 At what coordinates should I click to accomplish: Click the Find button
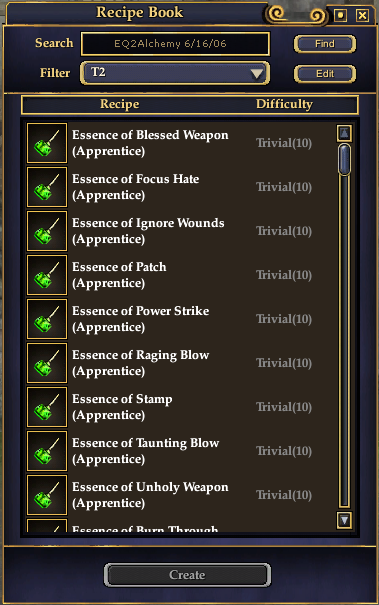[x=325, y=44]
